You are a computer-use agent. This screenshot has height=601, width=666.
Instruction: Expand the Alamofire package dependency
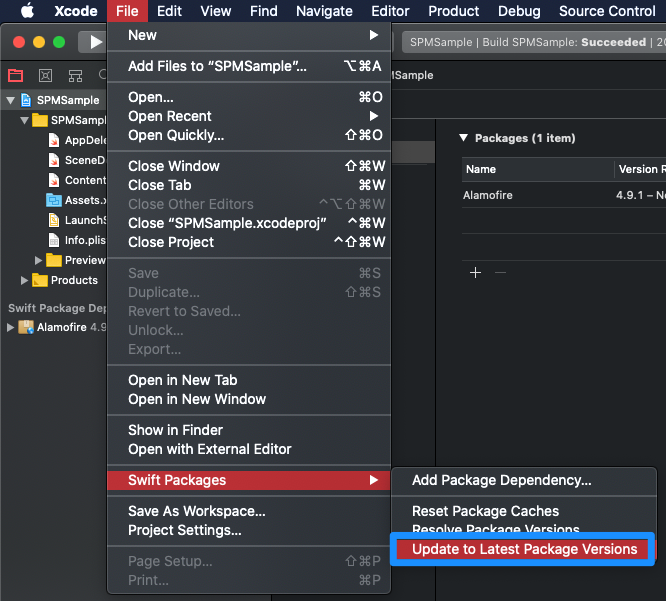point(10,327)
